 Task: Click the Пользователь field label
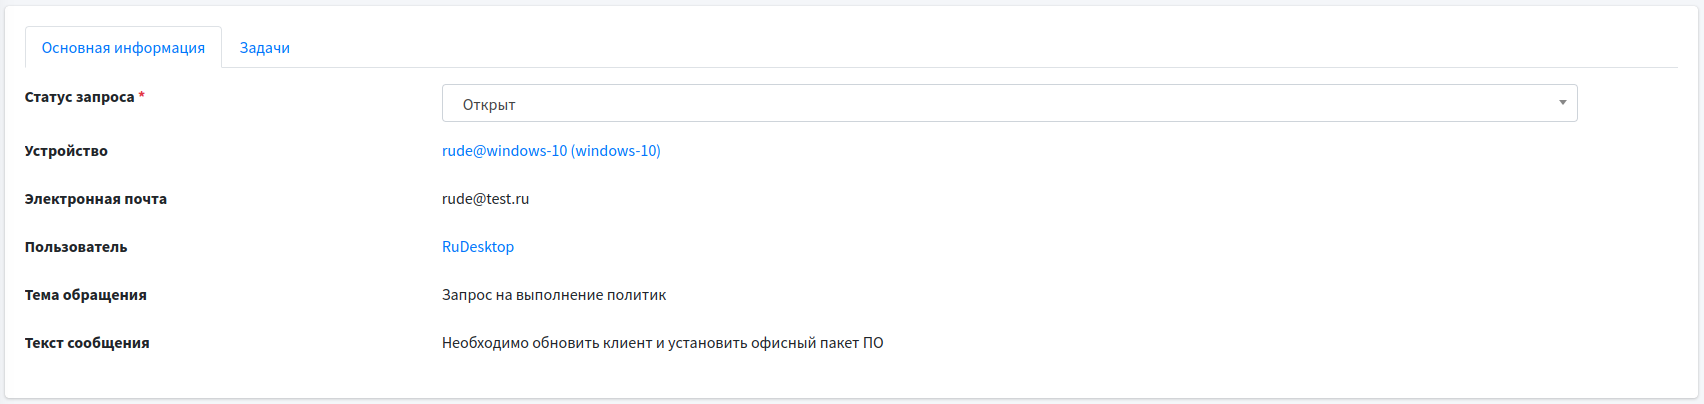pos(76,247)
